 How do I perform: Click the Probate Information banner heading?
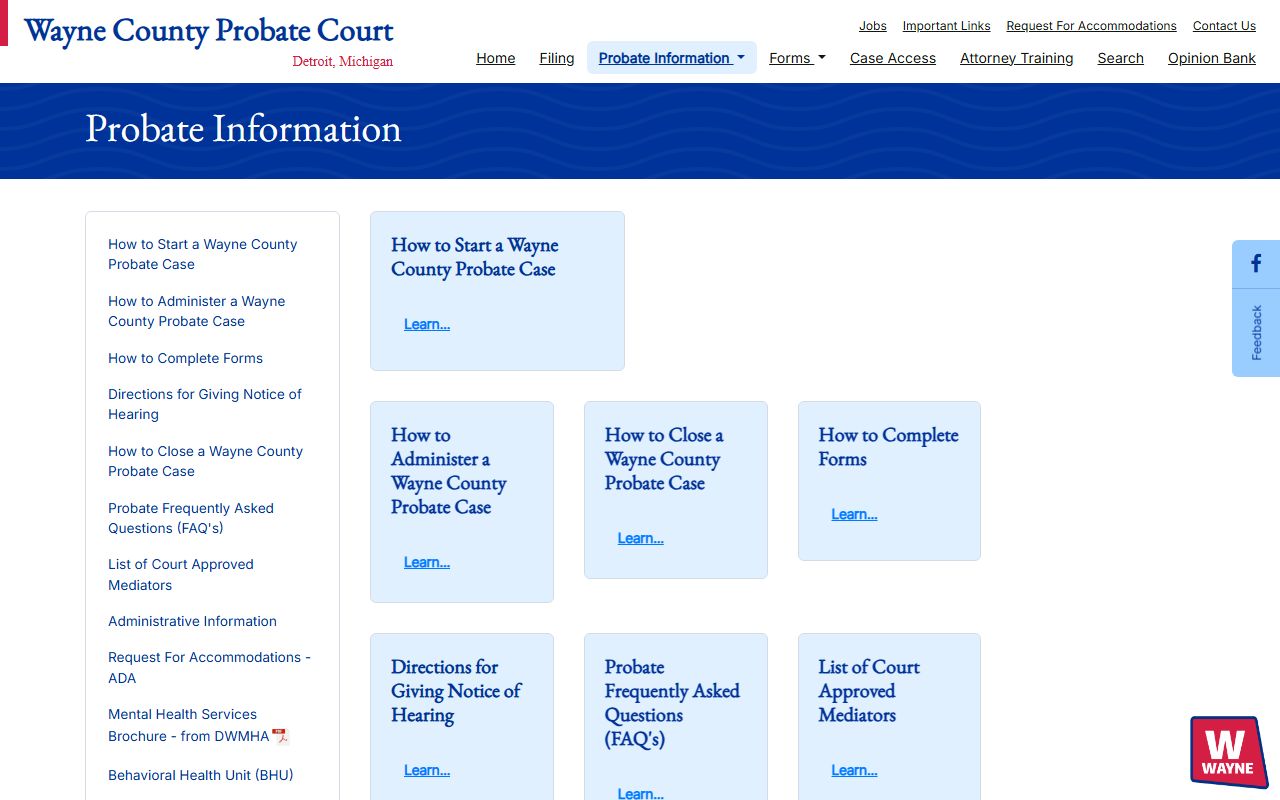click(x=243, y=129)
